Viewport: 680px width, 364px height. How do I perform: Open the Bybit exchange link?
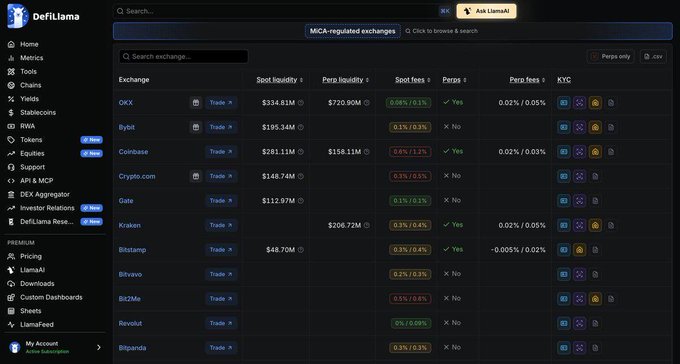127,127
